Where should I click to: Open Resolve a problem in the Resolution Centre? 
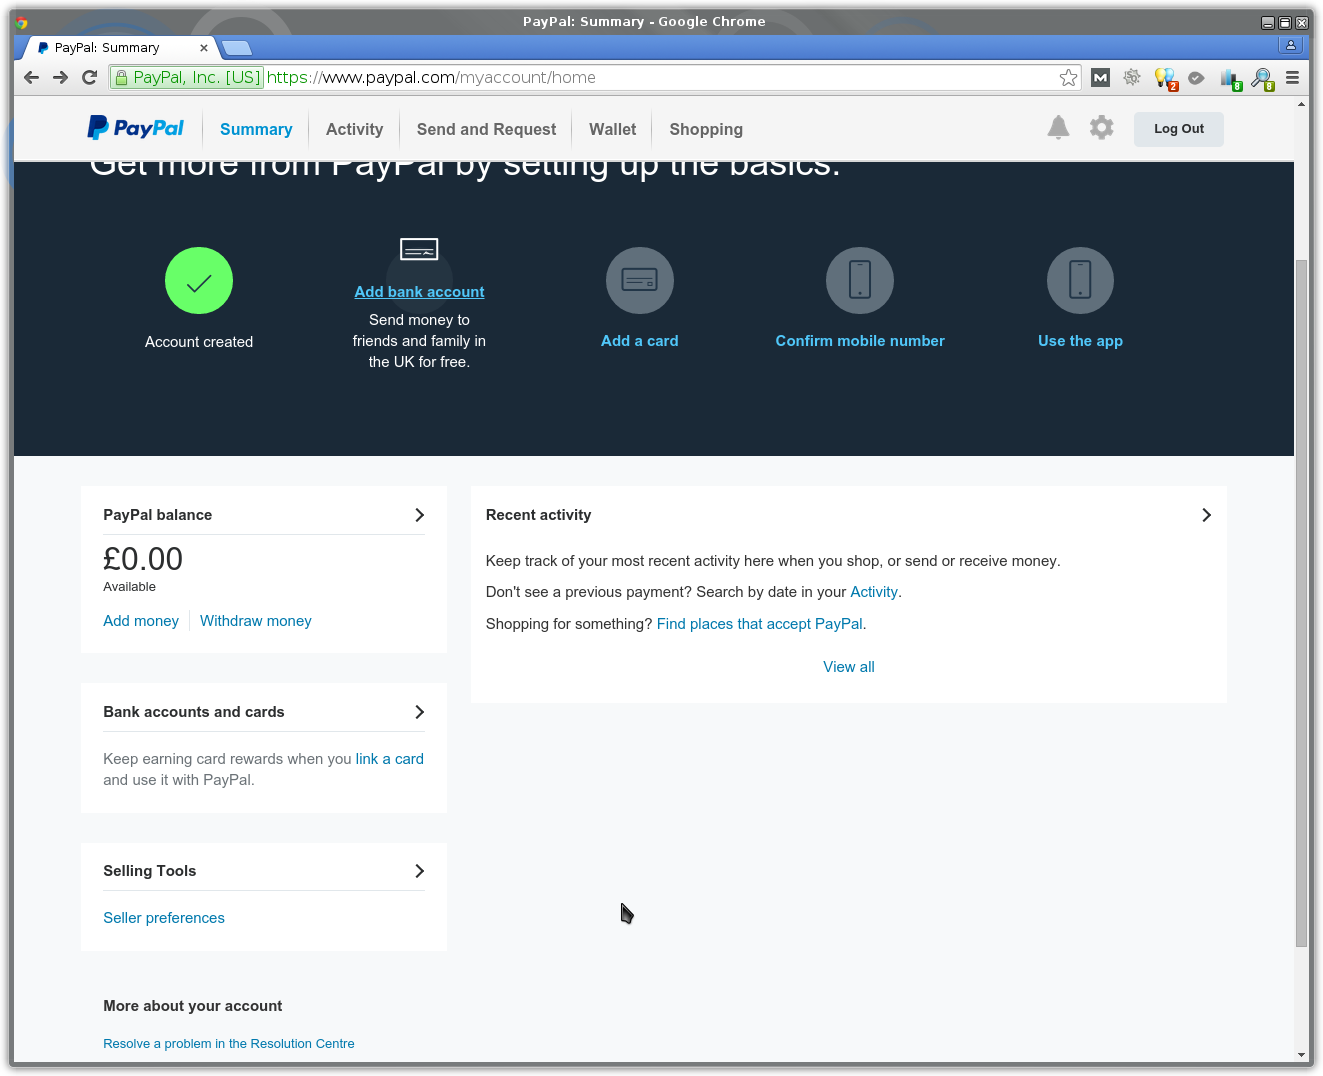pyautogui.click(x=229, y=1044)
